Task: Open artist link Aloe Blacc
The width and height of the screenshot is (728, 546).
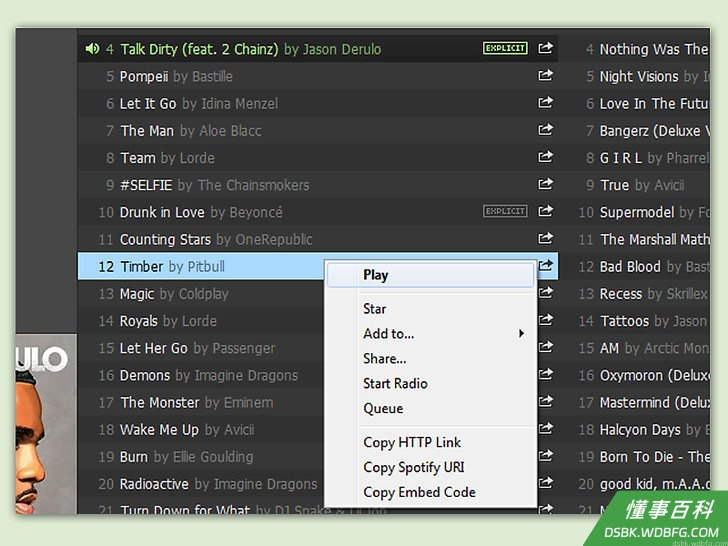Action: click(x=230, y=131)
